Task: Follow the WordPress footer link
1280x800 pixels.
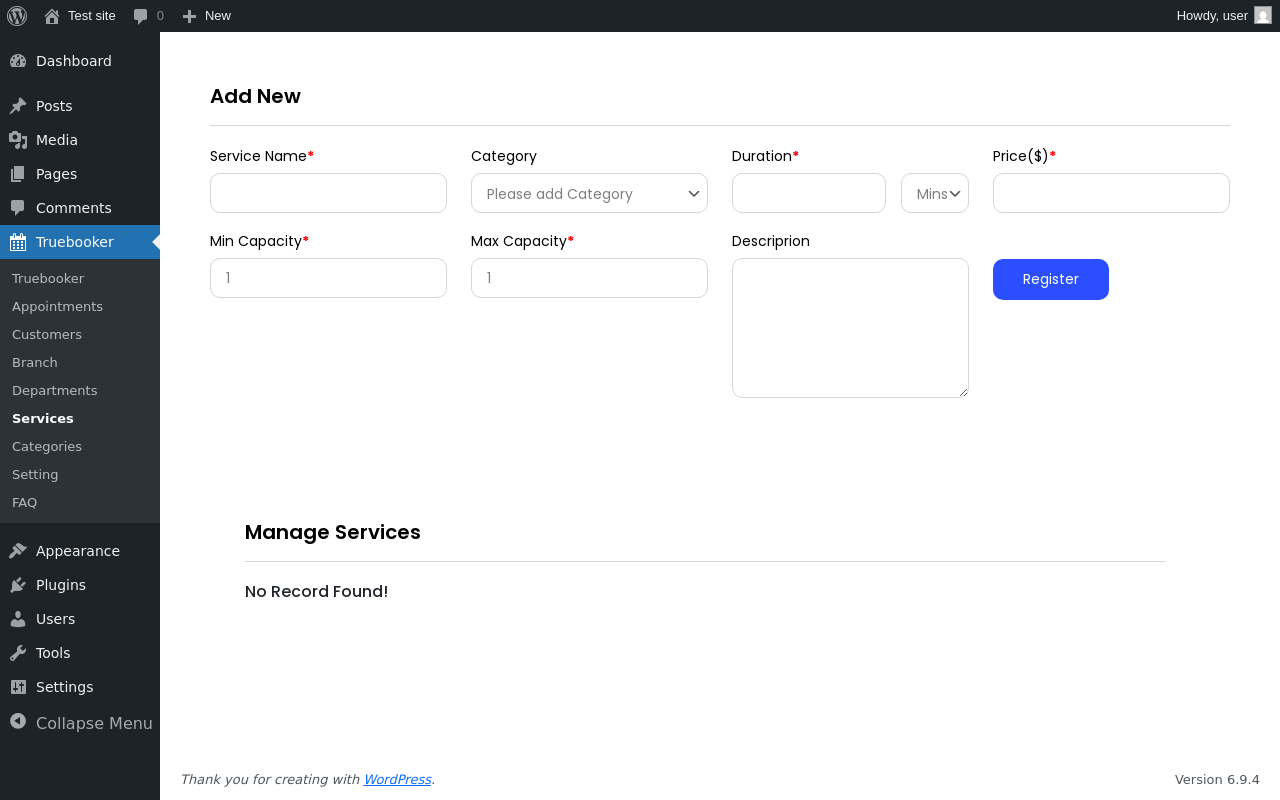Action: [397, 779]
